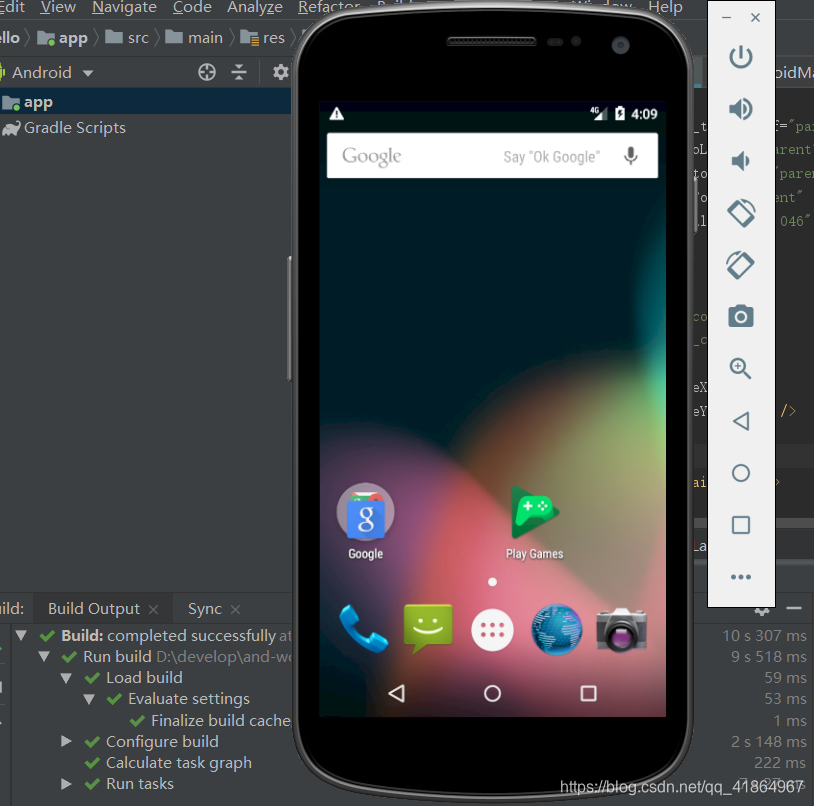Collapse the Build completed successfully node

tap(21, 635)
